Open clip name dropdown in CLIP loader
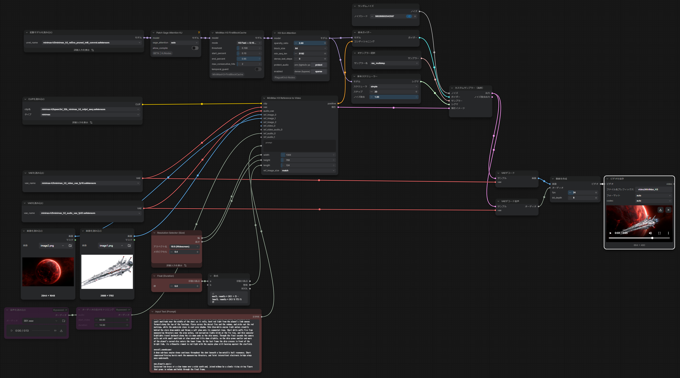The width and height of the screenshot is (680, 378). point(90,109)
